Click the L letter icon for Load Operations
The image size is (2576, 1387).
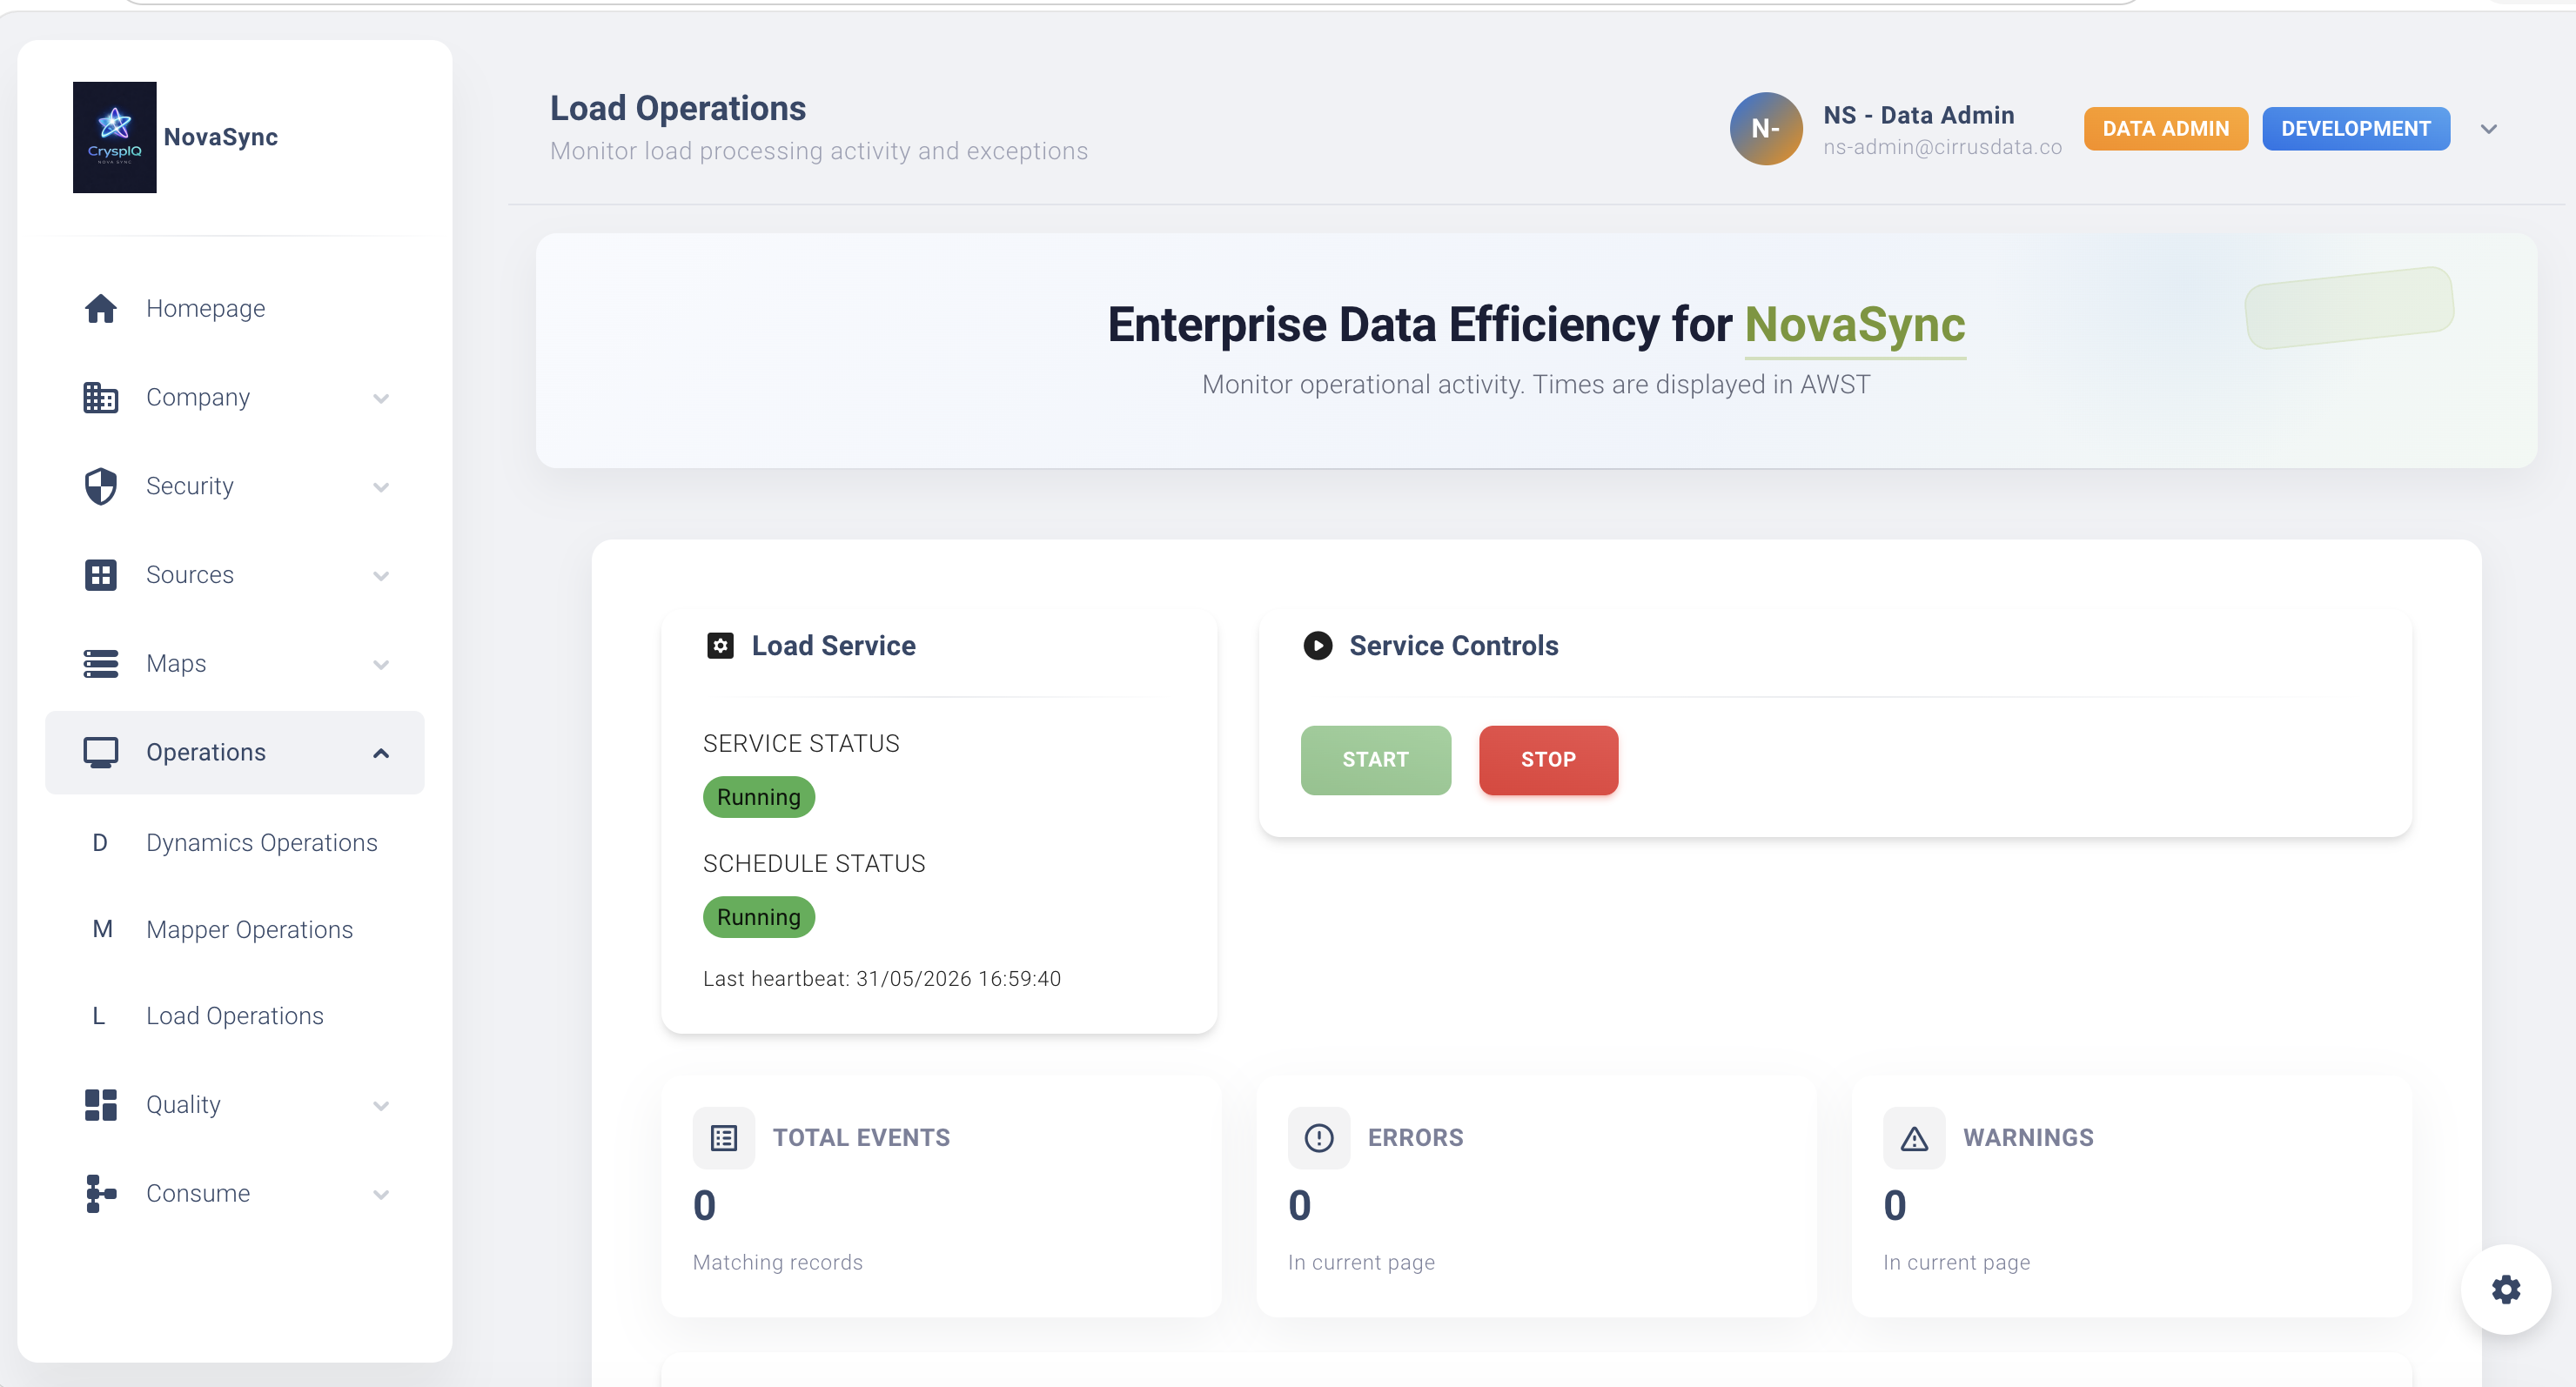99,1016
